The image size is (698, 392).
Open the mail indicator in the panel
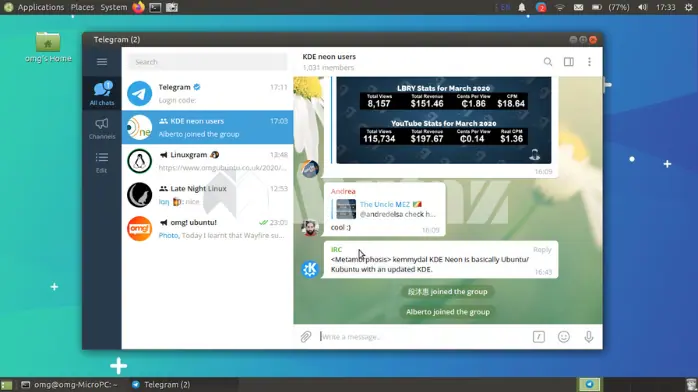[x=578, y=7]
